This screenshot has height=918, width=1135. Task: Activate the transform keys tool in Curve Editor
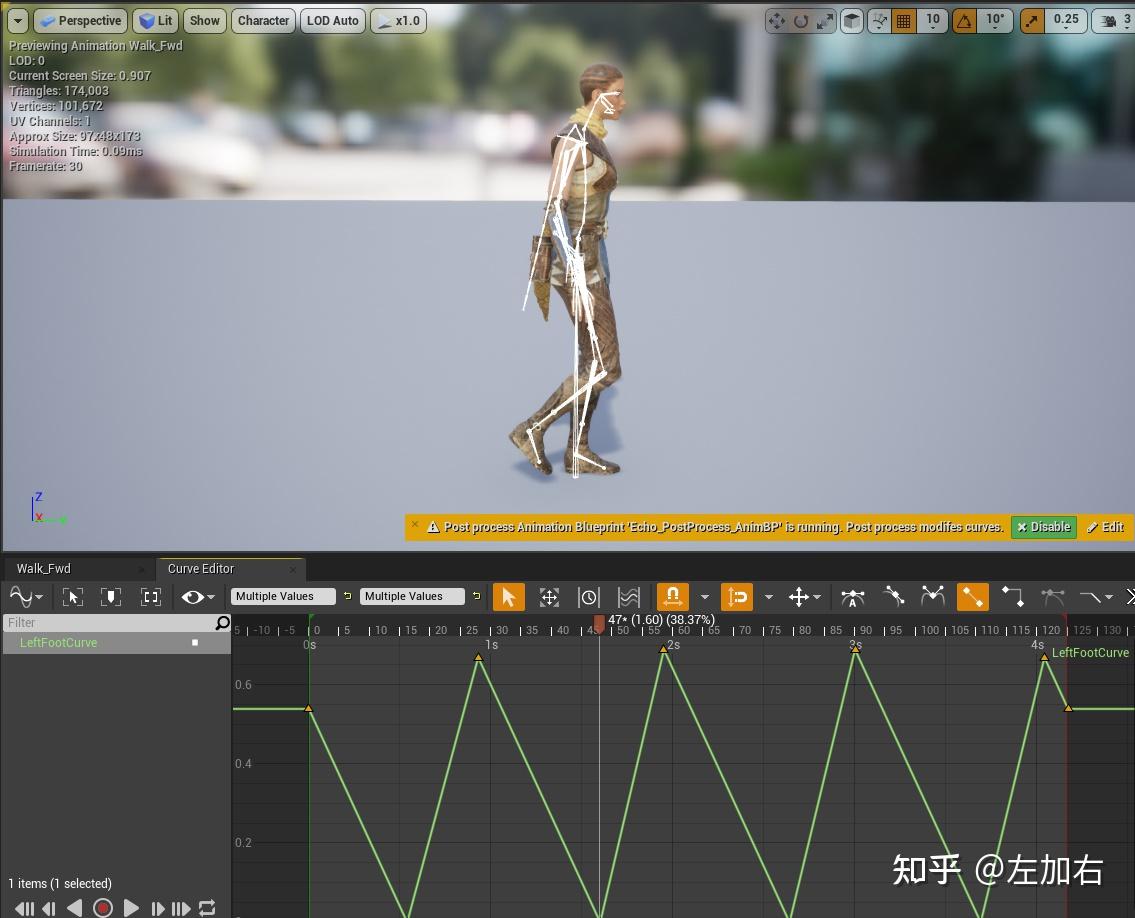click(548, 597)
